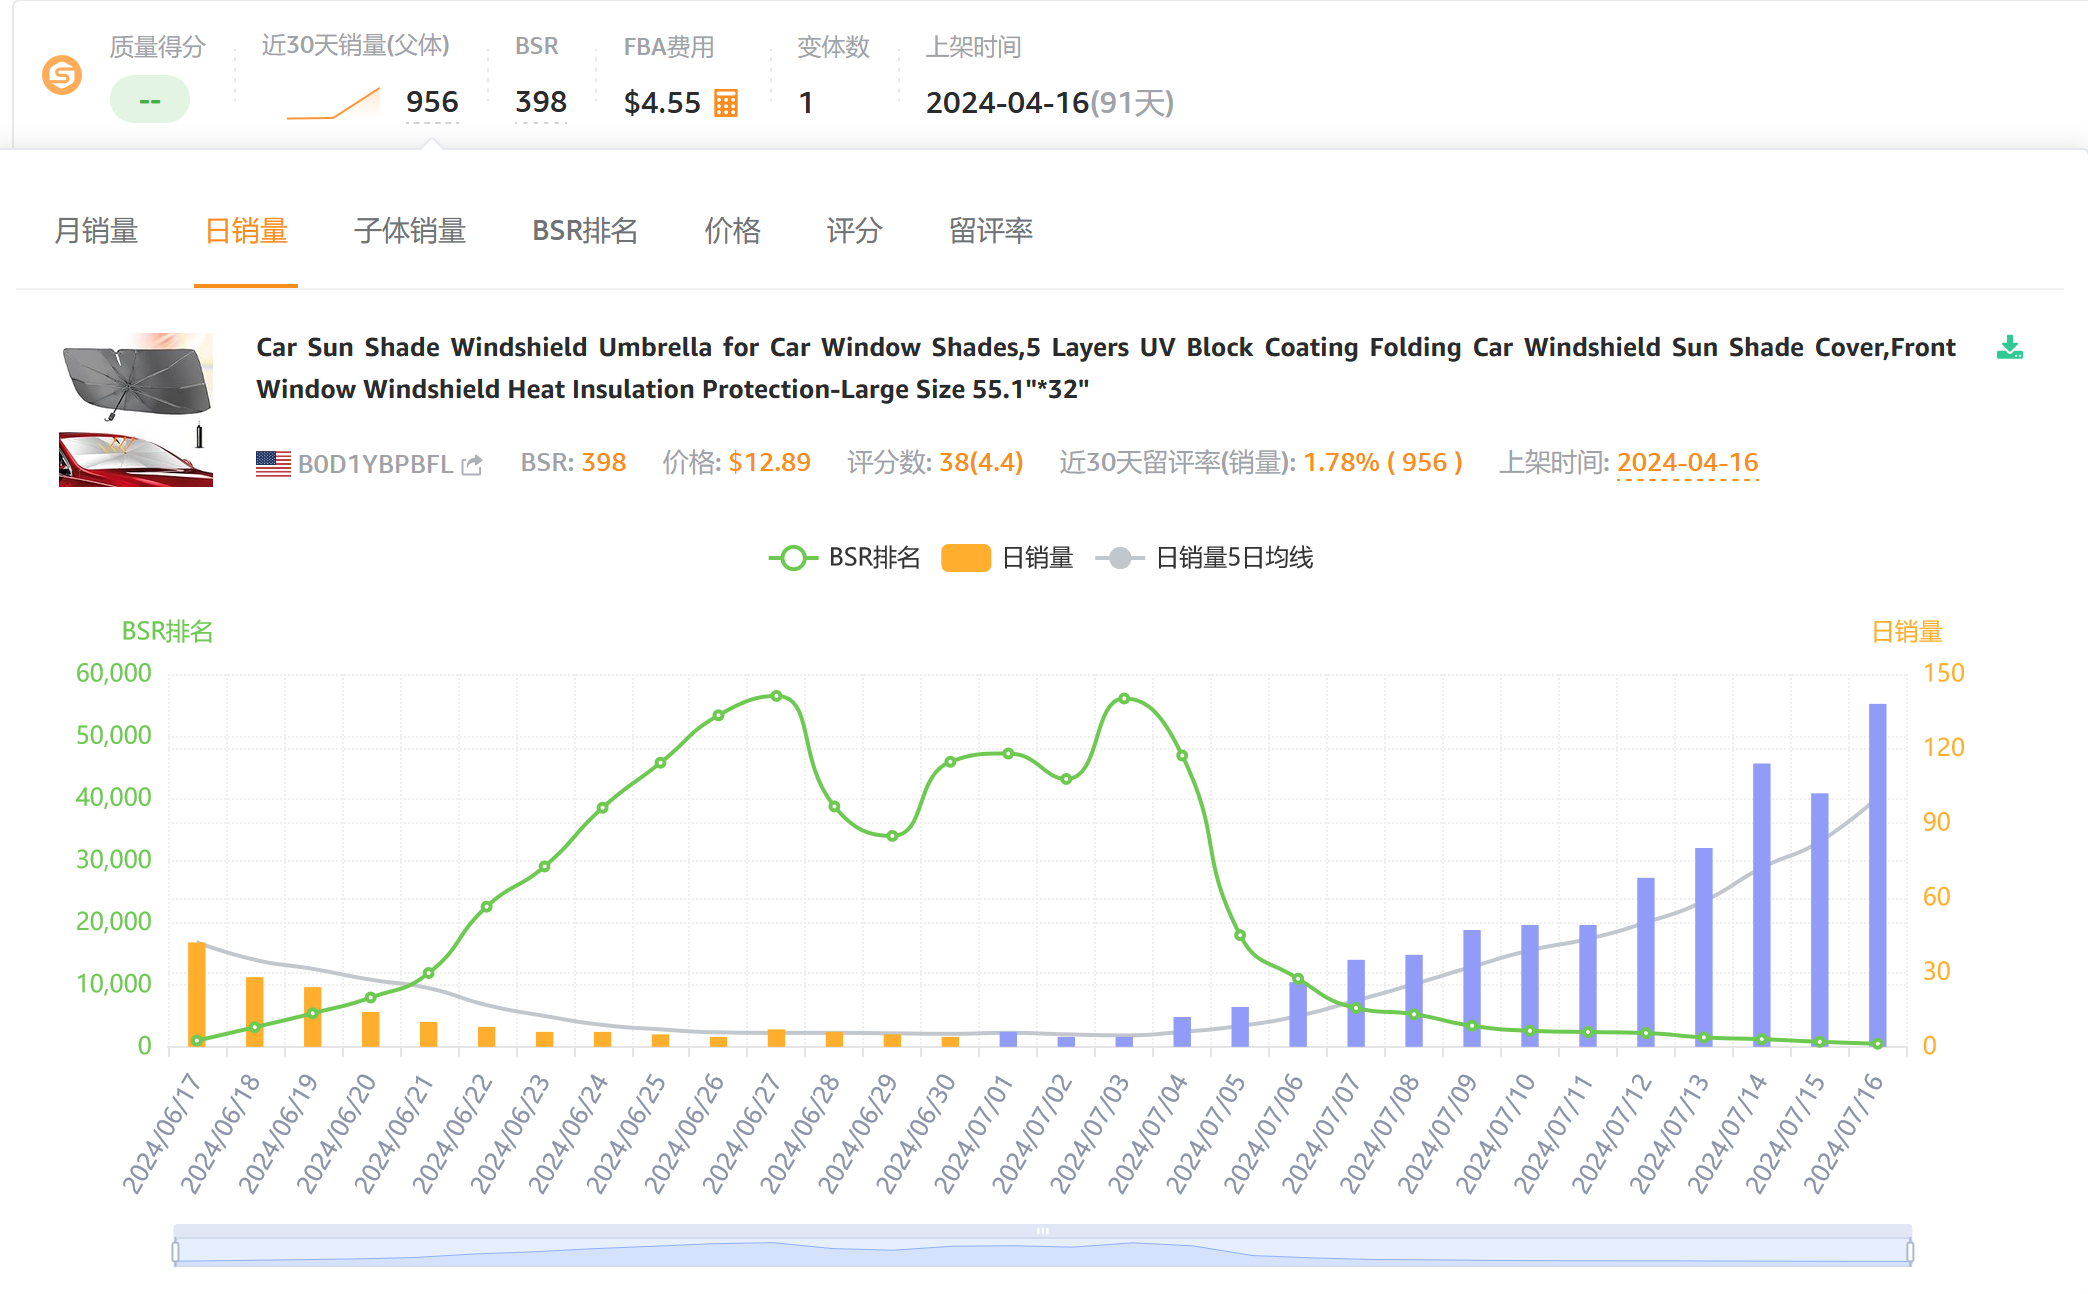Click the listing date 2024-04-16 link

click(x=1687, y=463)
